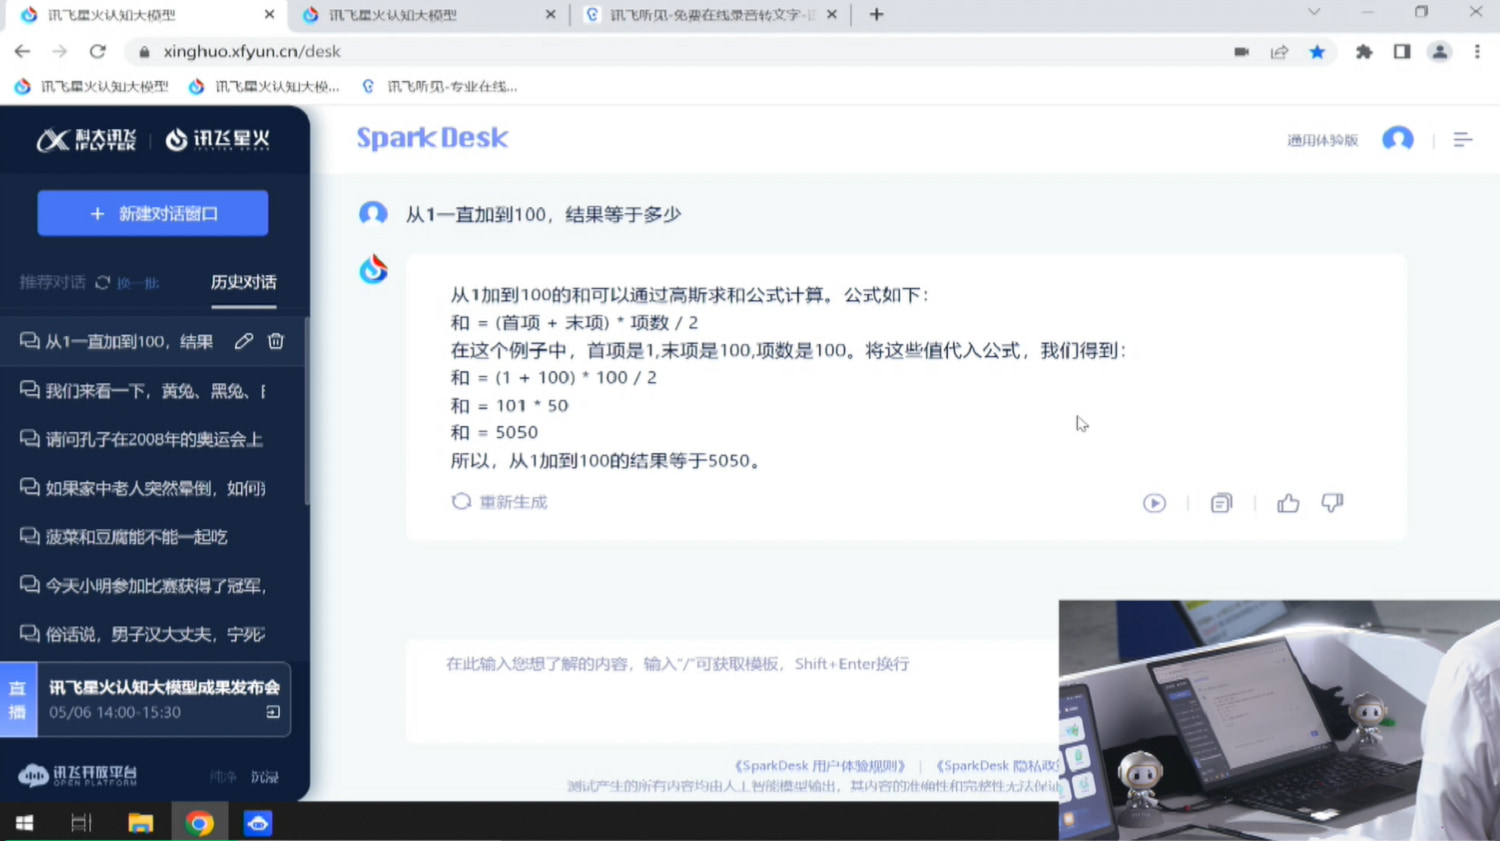Open the browser extensions puzzle icon
The height and width of the screenshot is (841, 1500).
1363,51
